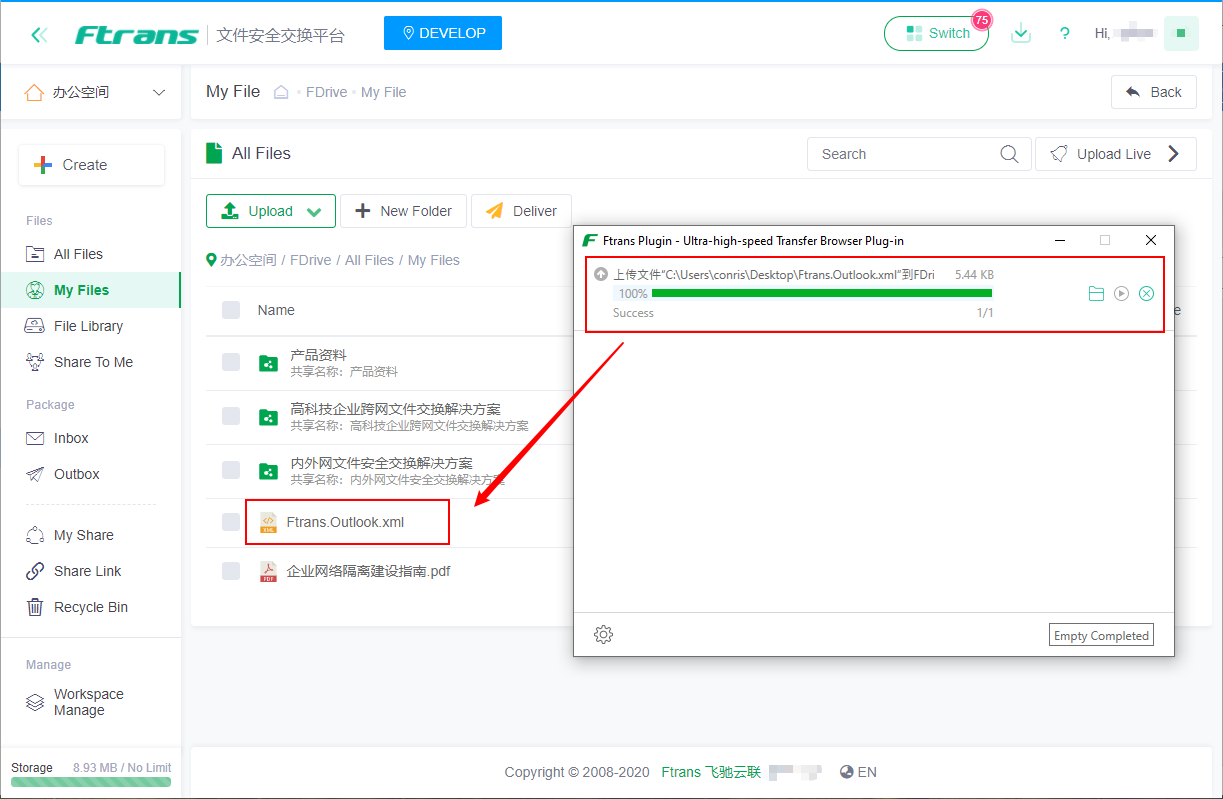This screenshot has height=799, width=1223.
Task: Click the blue DEVELOP button
Action: 443,33
